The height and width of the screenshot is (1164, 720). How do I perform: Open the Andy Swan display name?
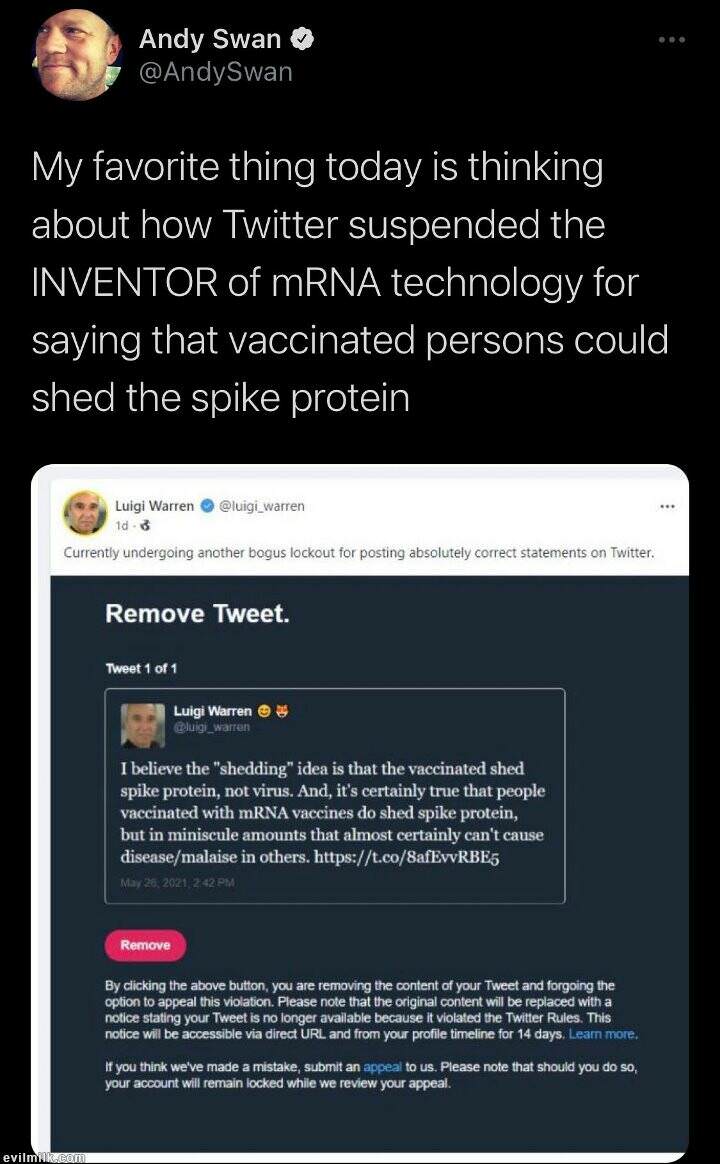pyautogui.click(x=210, y=40)
